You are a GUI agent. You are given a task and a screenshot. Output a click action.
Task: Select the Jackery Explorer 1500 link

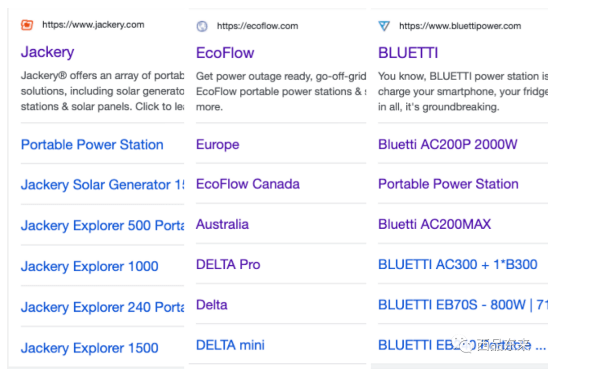point(89,348)
